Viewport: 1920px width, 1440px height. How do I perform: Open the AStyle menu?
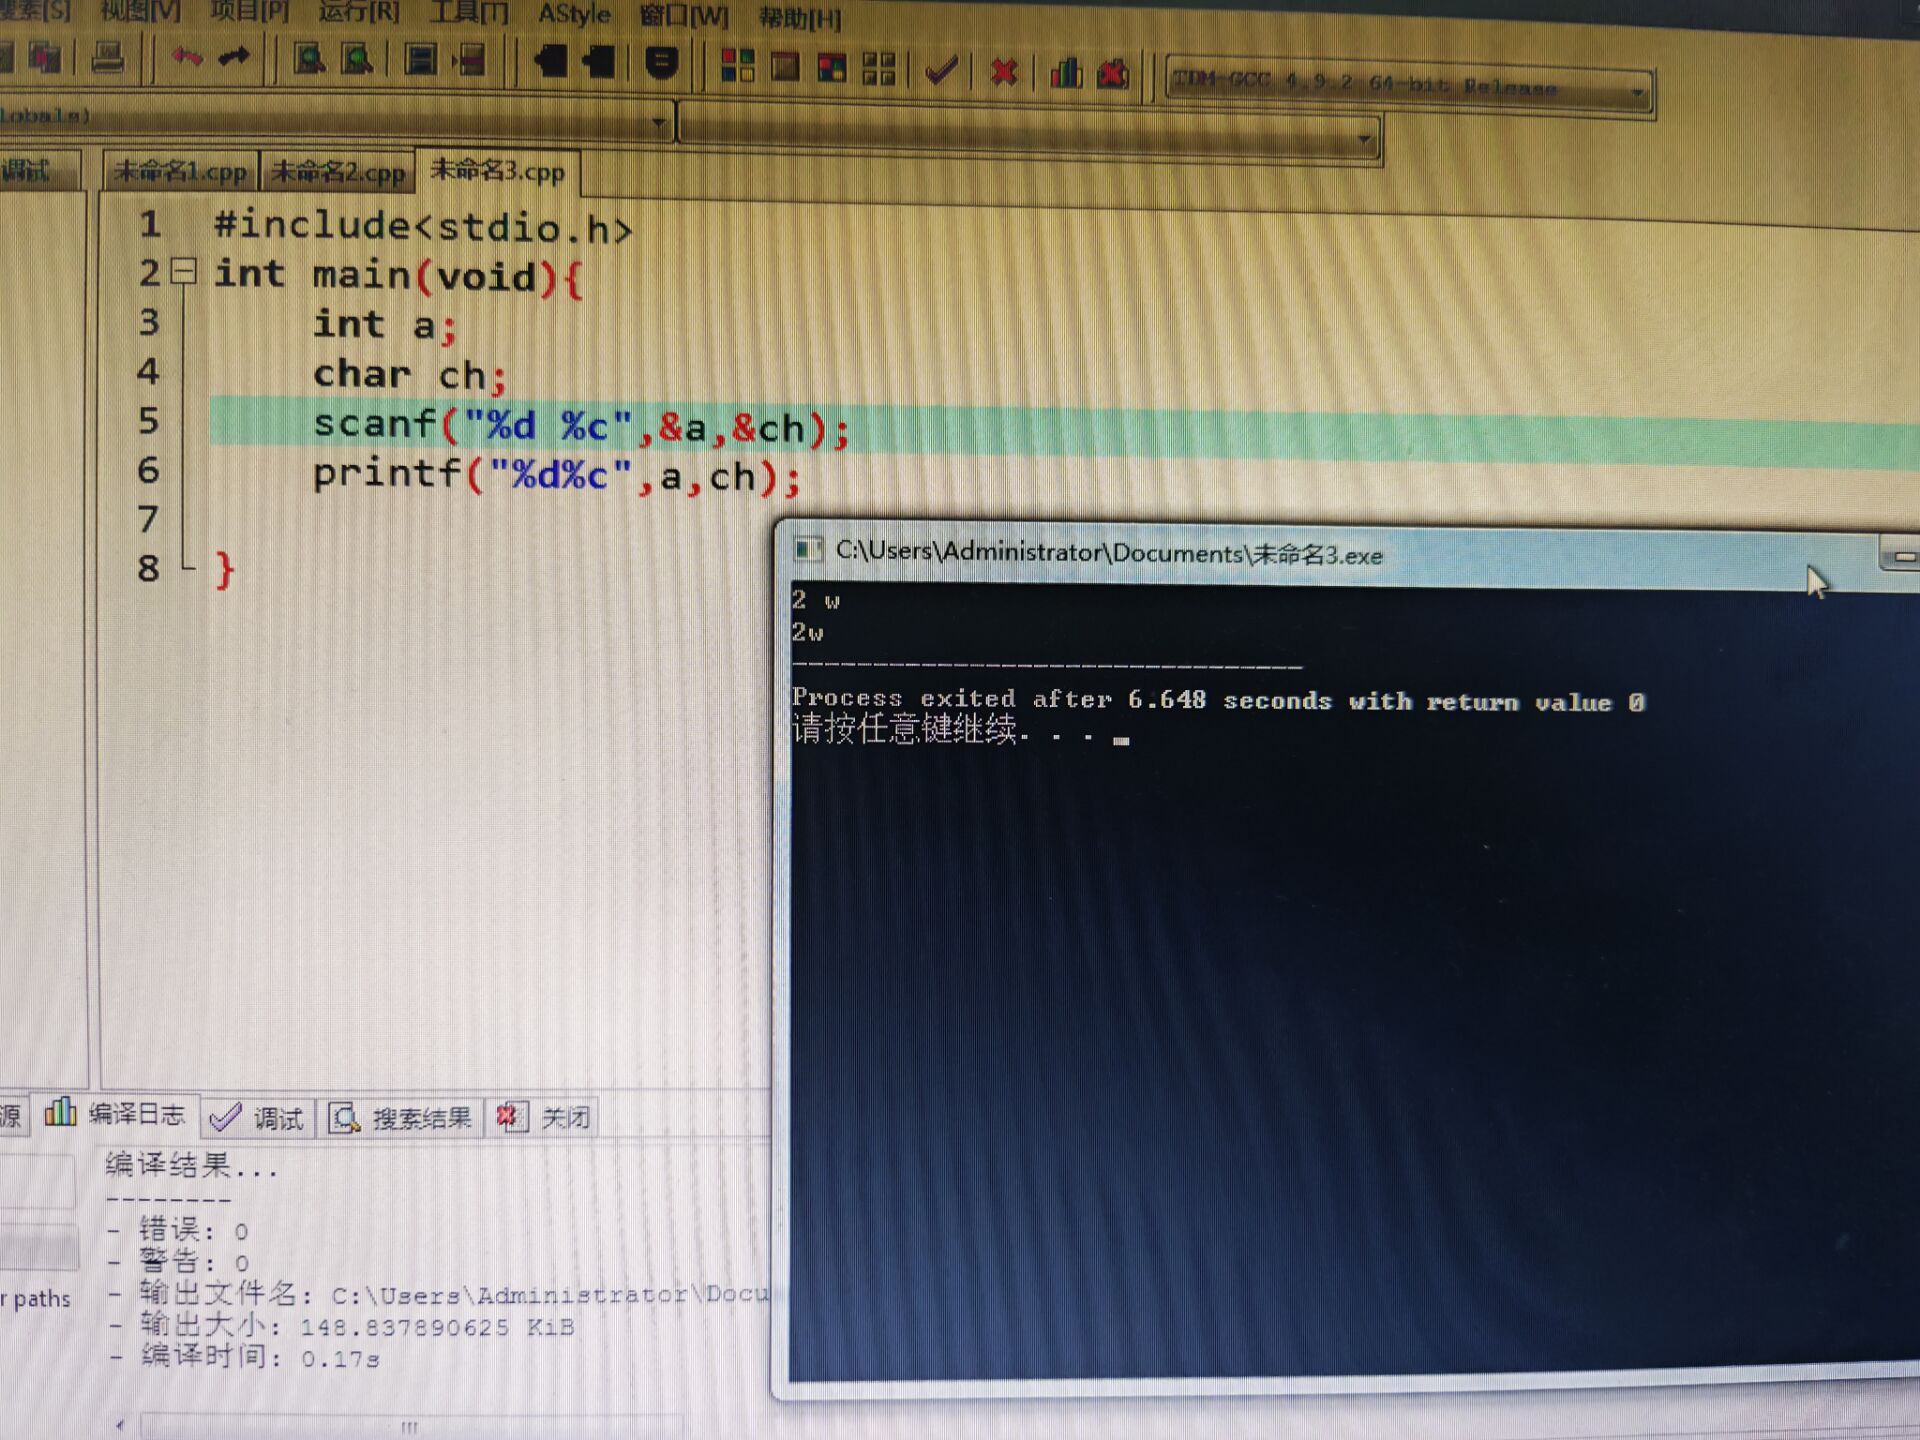pyautogui.click(x=574, y=14)
